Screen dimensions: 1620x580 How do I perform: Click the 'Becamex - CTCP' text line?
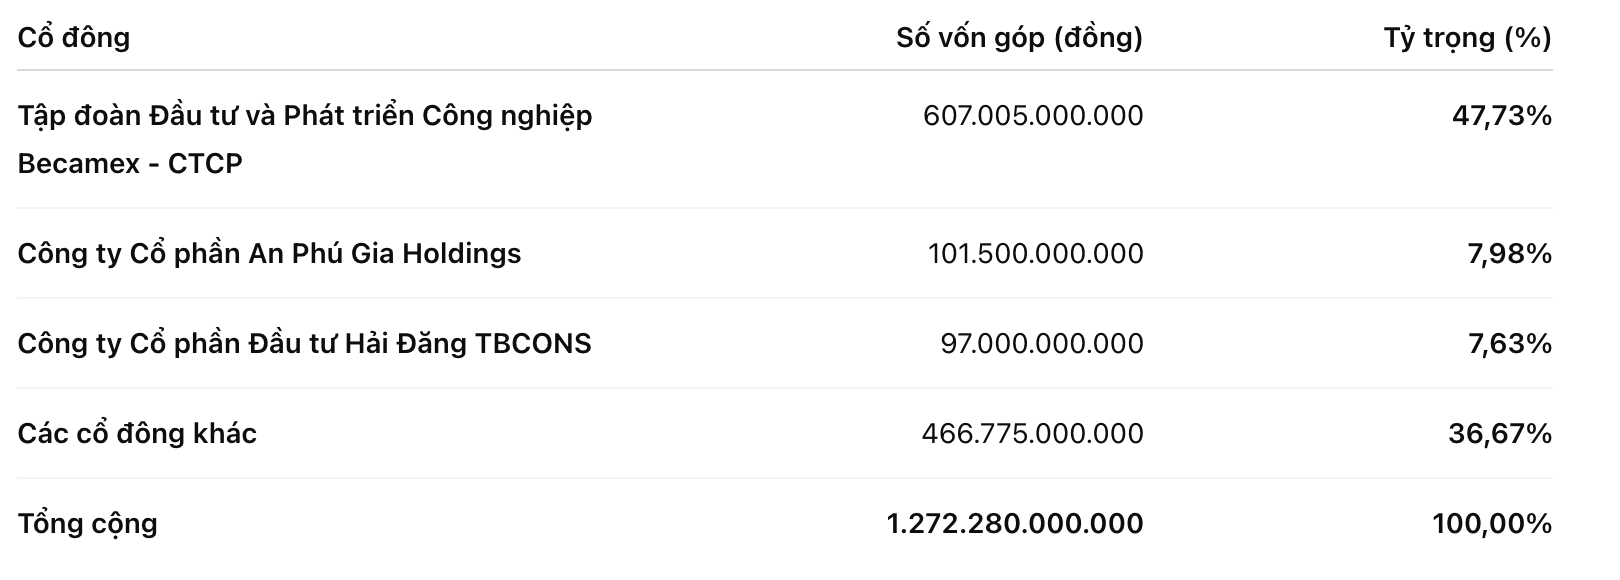(x=130, y=163)
